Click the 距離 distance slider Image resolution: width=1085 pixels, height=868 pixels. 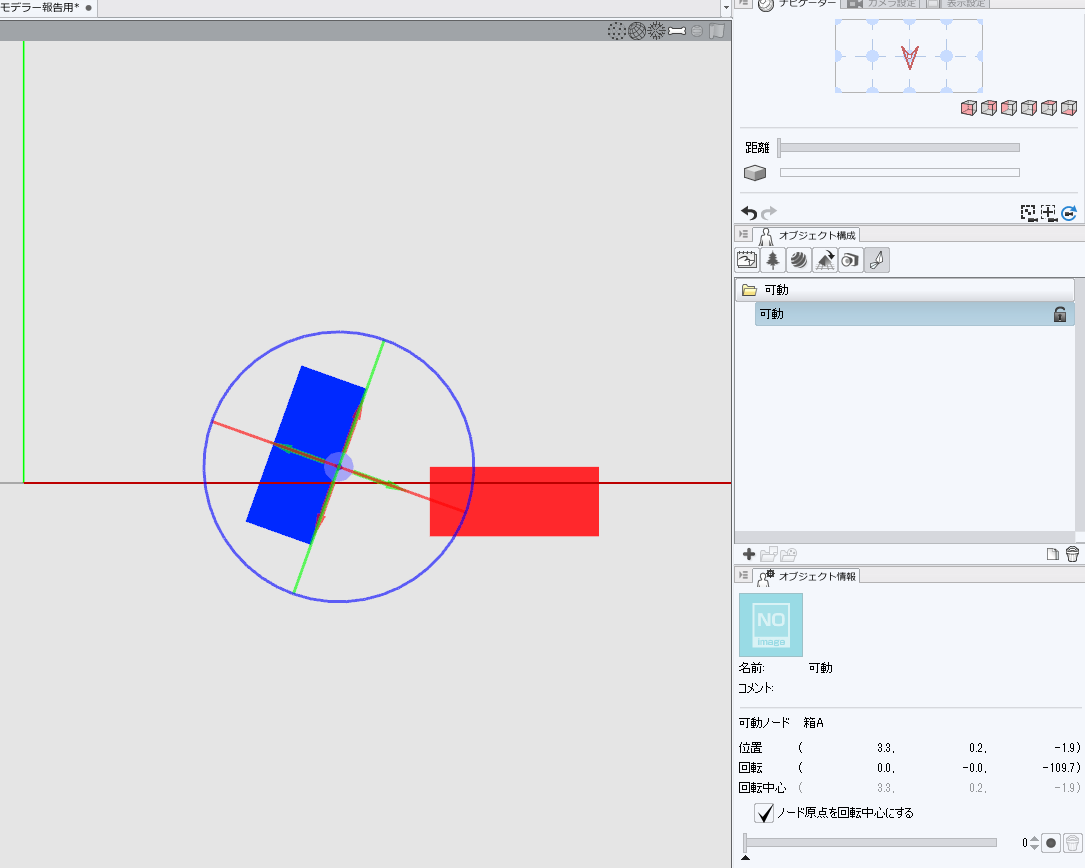(x=898, y=148)
